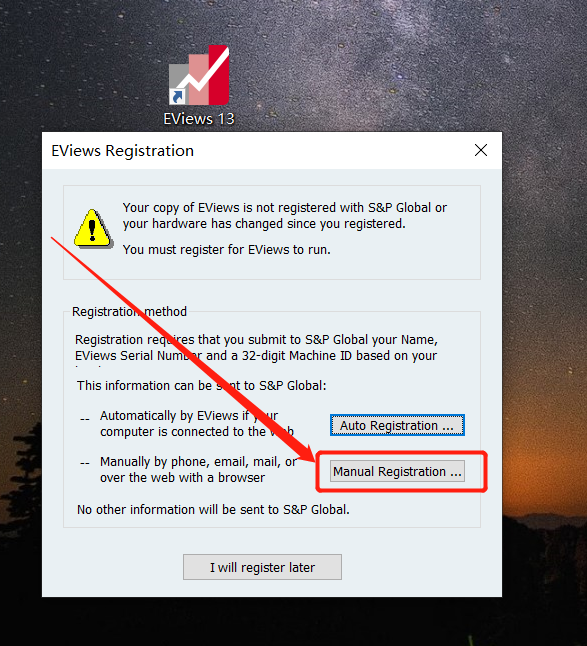Screen dimensions: 587x646
Task: Click the EViews Registration title bar text
Action: 122,151
